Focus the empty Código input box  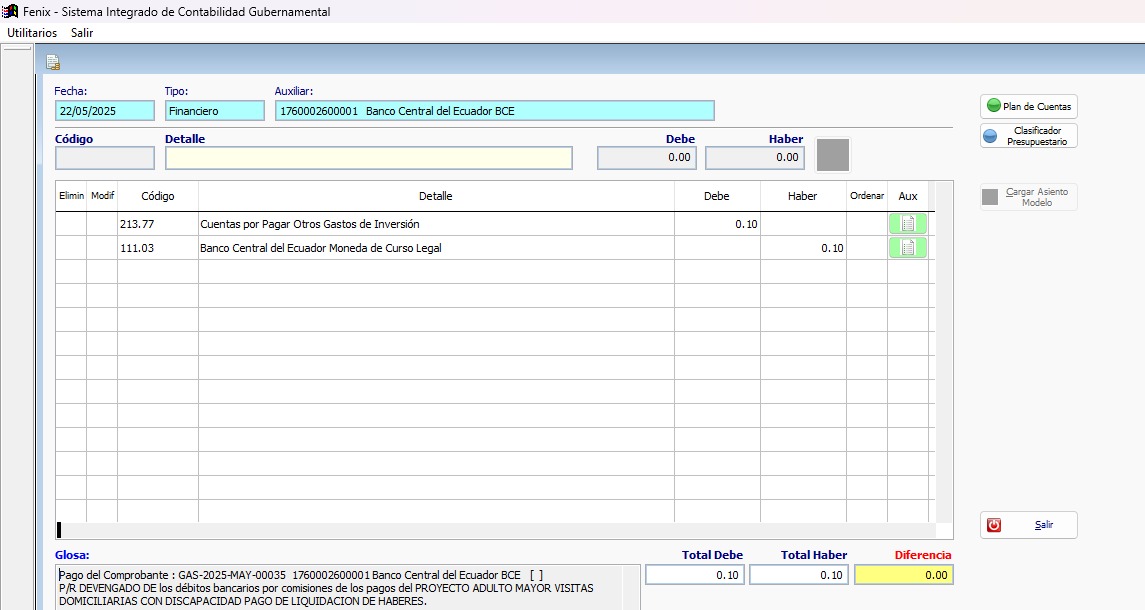tap(105, 158)
